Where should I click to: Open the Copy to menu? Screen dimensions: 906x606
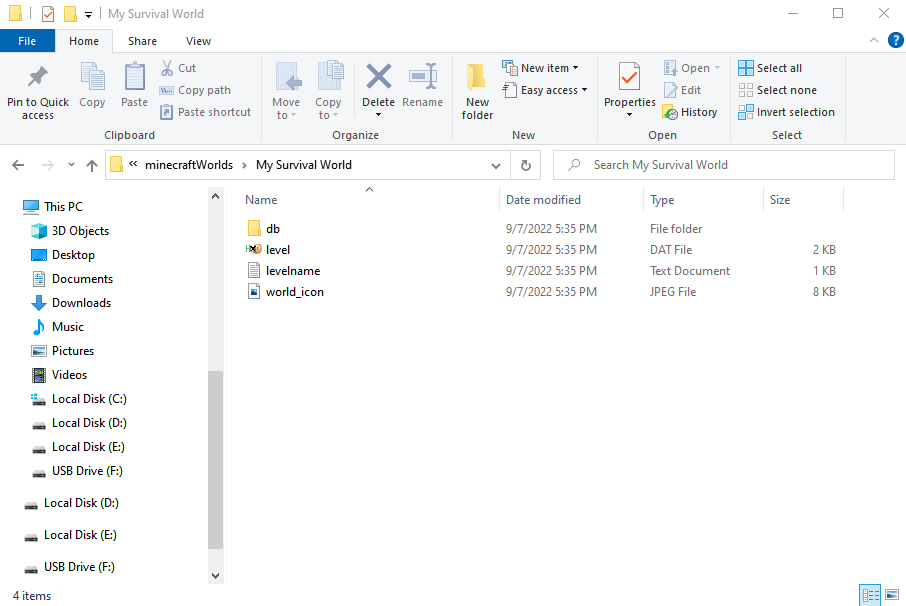329,91
